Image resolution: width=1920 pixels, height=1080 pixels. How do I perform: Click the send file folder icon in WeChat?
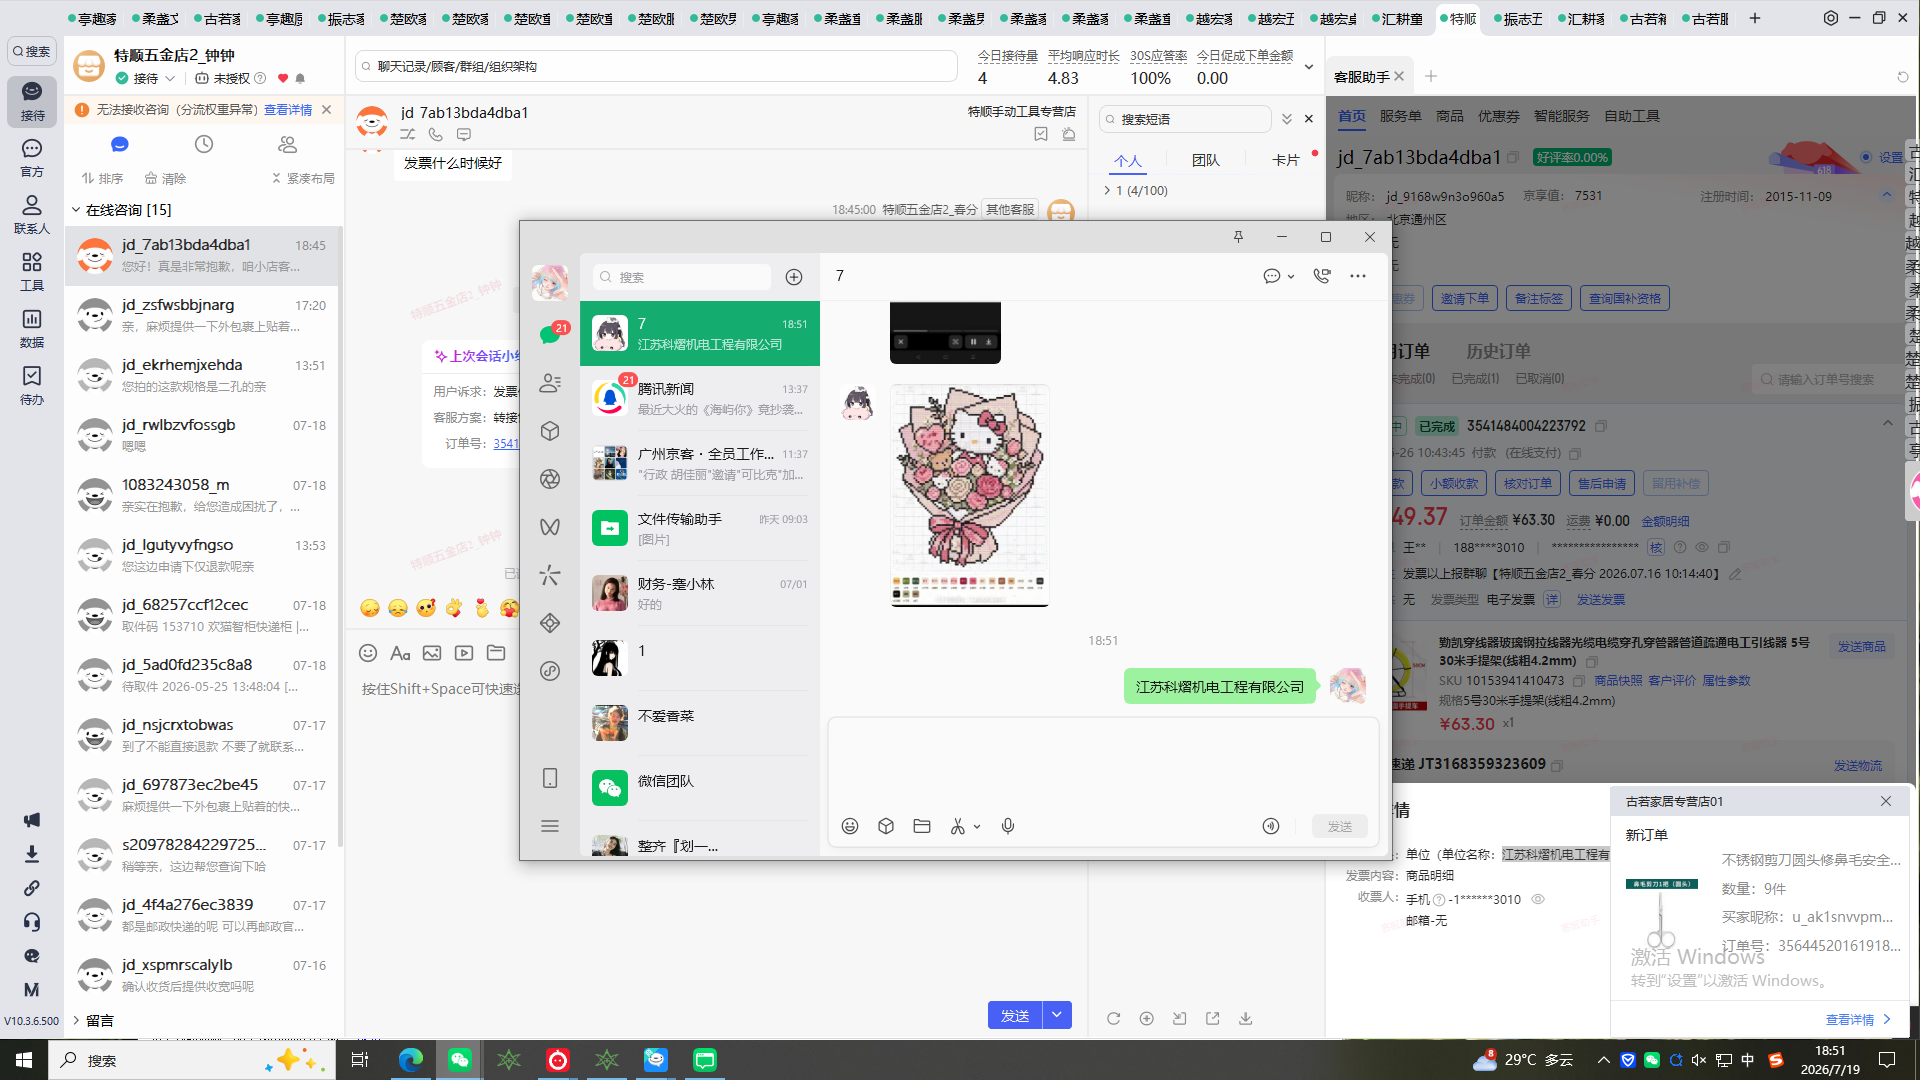pos(922,826)
